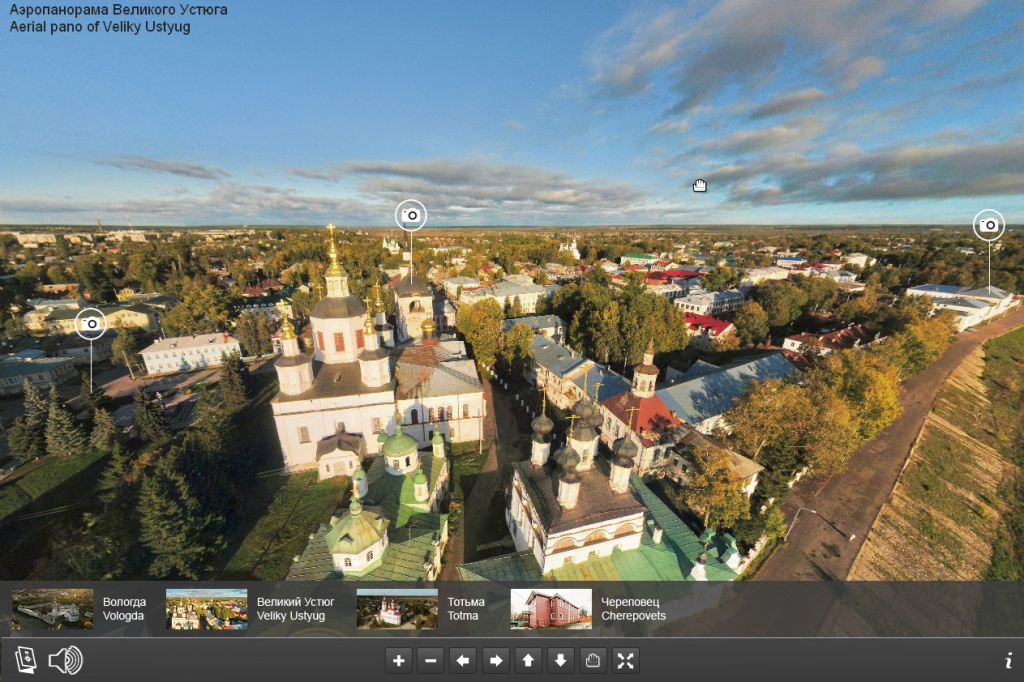The image size is (1024, 682).
Task: Toggle the thumbnail gallery panel icon
Action: (x=25, y=660)
